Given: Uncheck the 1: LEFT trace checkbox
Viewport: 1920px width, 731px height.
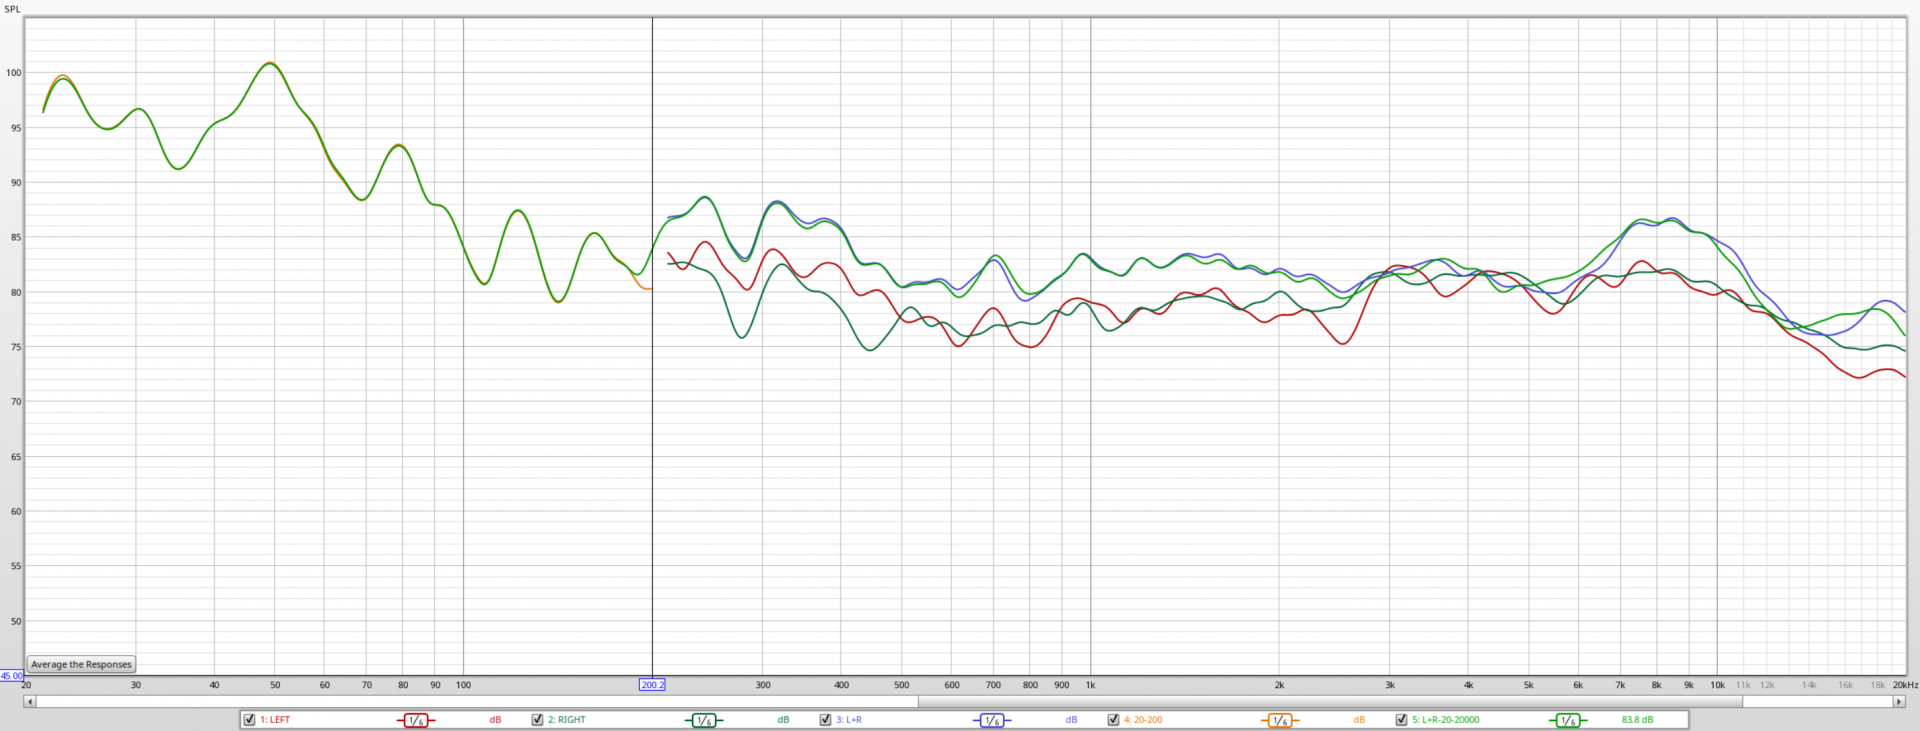Looking at the screenshot, I should [249, 720].
